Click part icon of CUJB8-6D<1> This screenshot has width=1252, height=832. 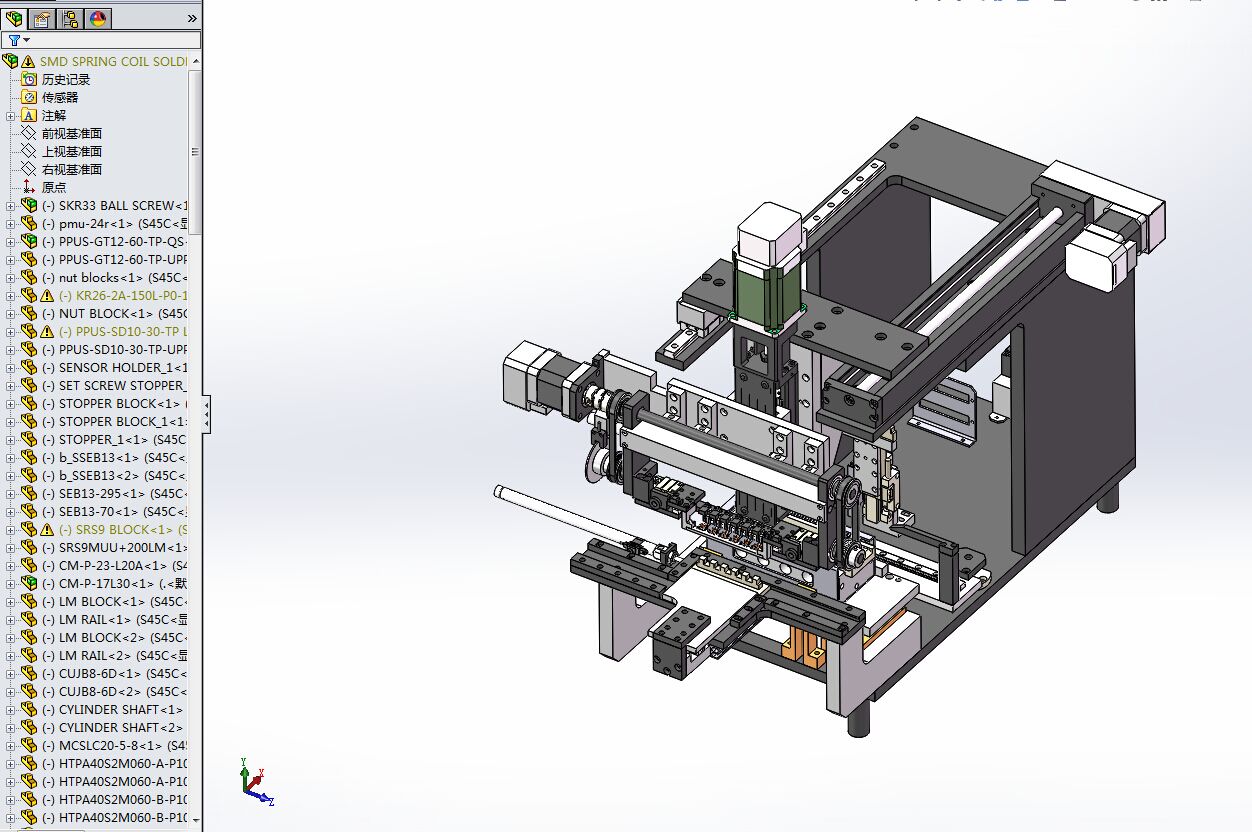tap(29, 673)
